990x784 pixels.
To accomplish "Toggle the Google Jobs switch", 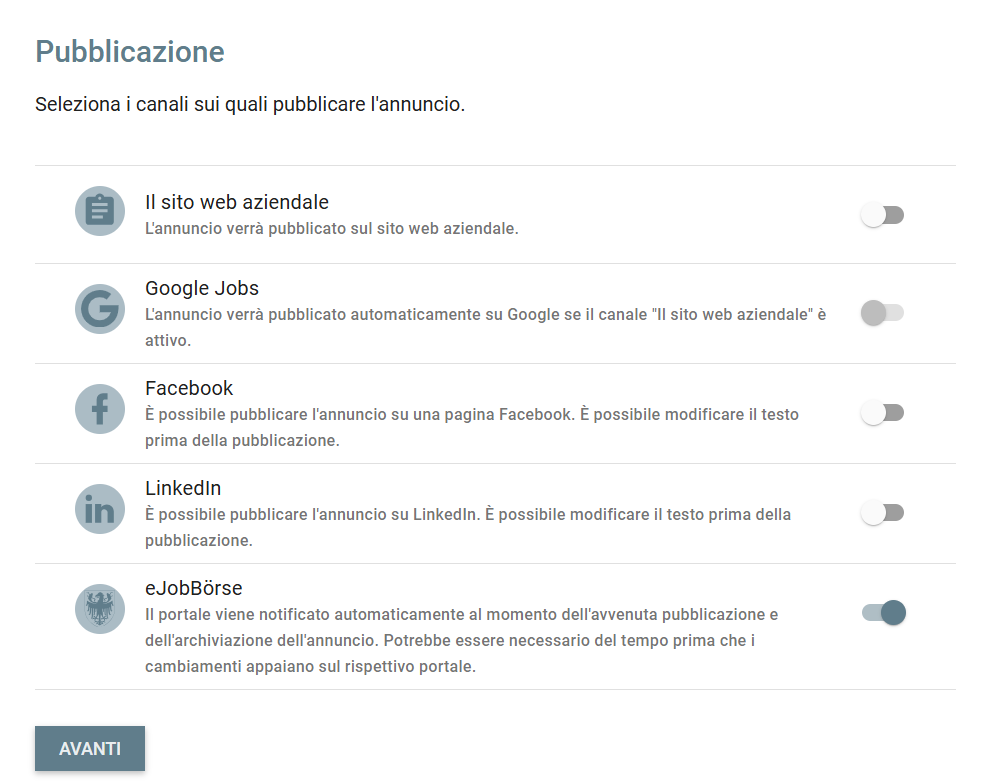I will (882, 313).
